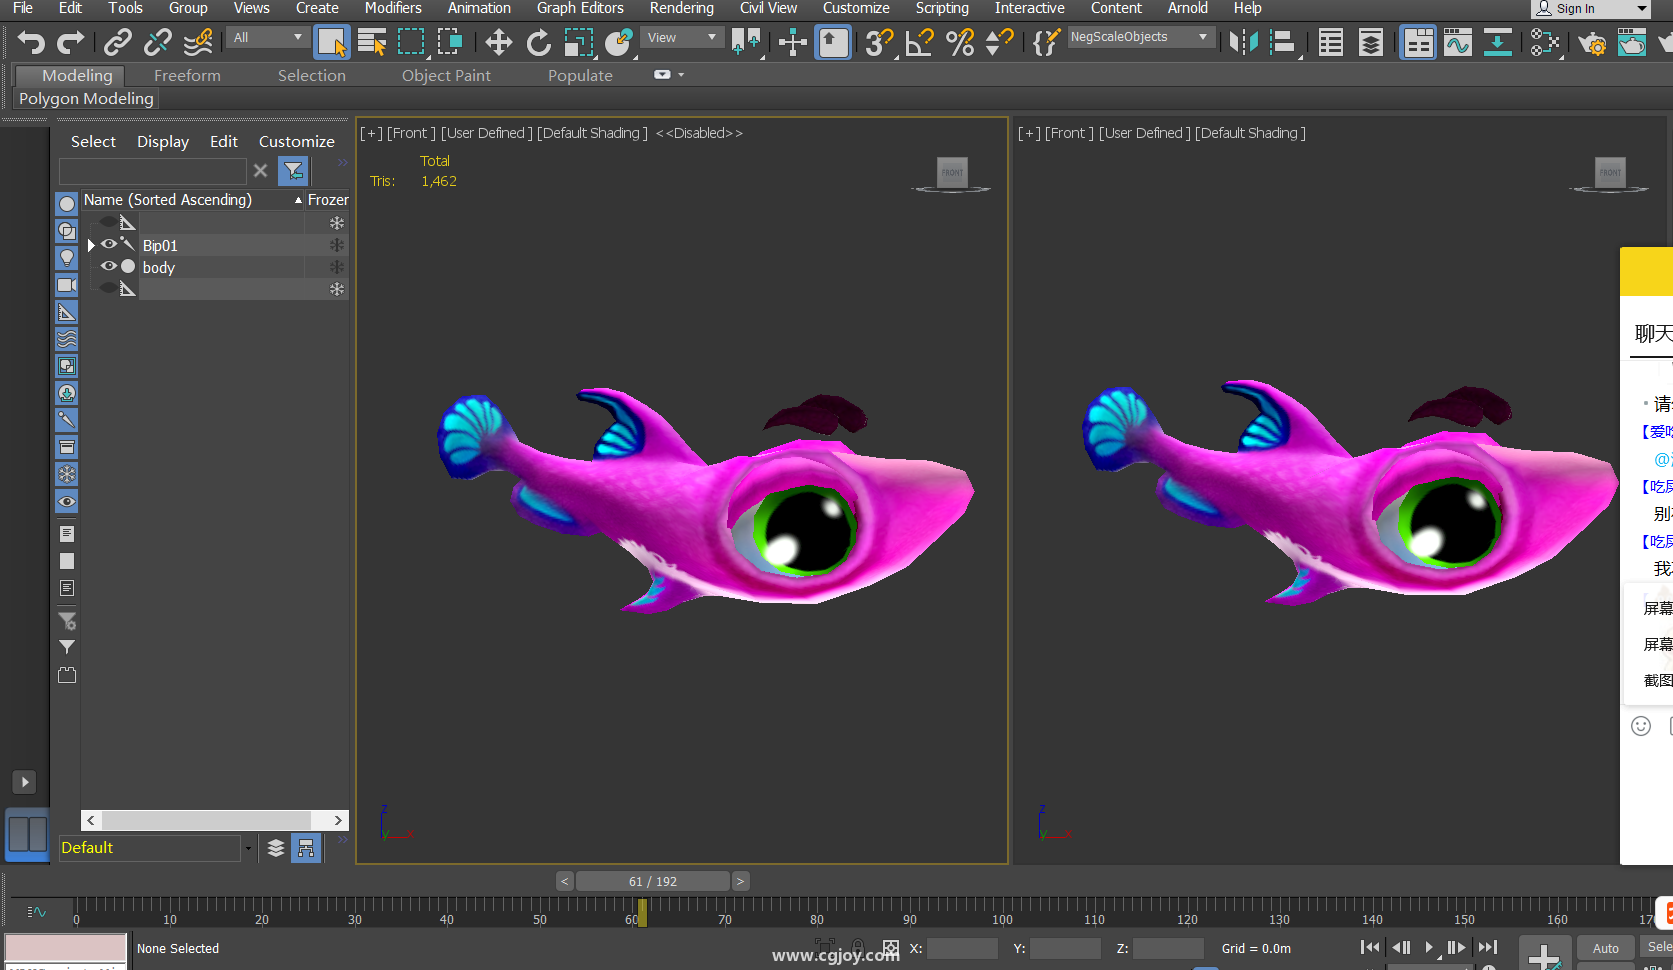Open the Curve Editor from the toolbar
This screenshot has width=1673, height=970.
(1457, 42)
